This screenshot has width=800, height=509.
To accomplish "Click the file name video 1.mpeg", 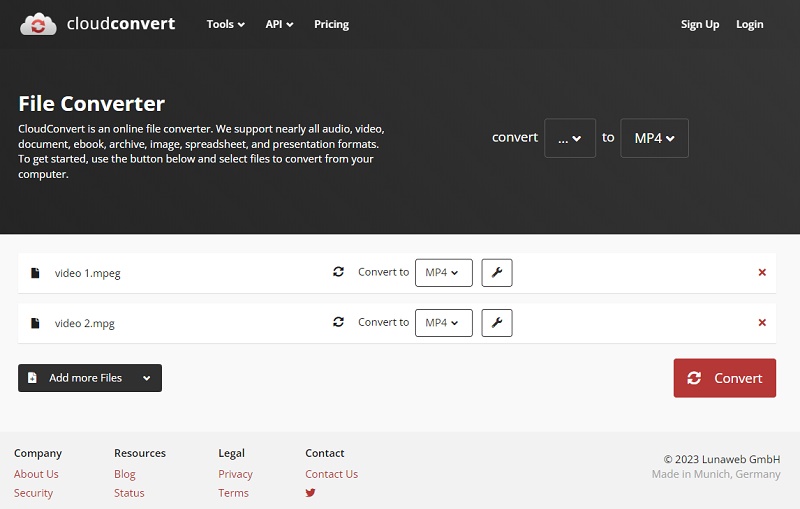I will (x=88, y=273).
